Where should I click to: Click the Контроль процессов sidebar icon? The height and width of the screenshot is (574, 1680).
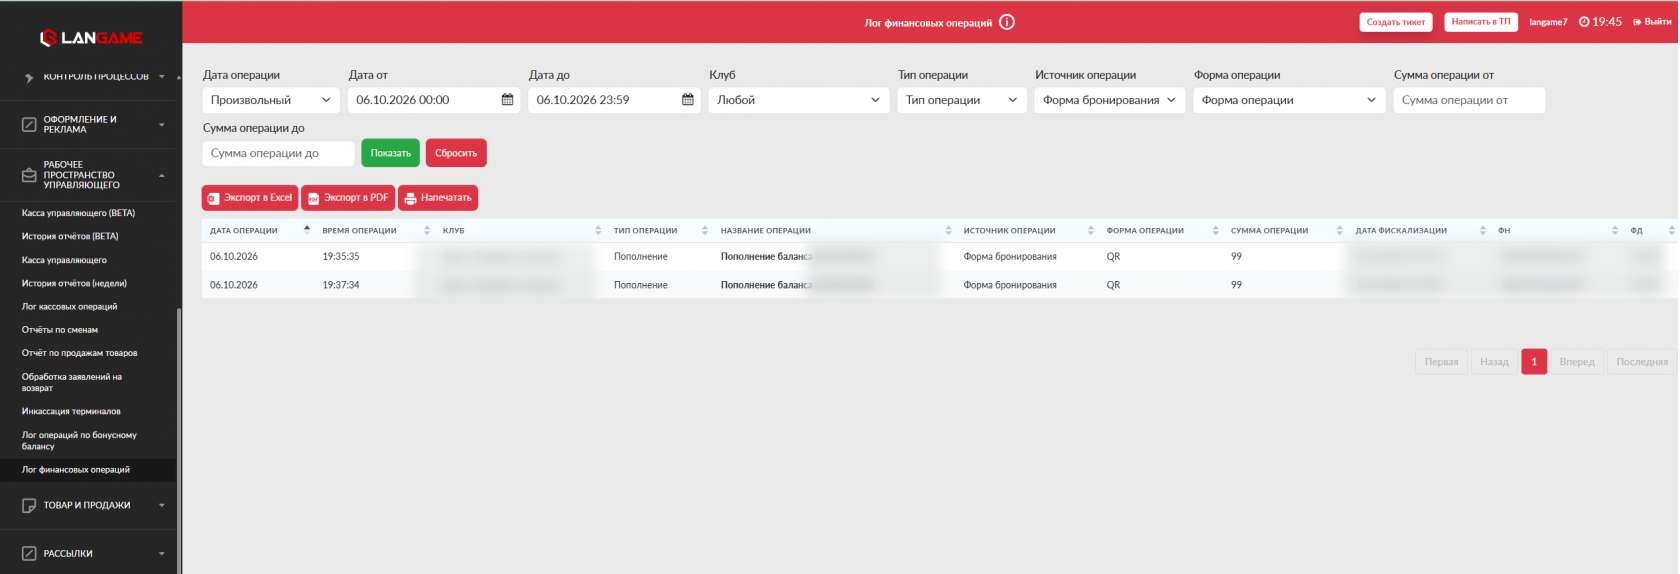(x=29, y=77)
